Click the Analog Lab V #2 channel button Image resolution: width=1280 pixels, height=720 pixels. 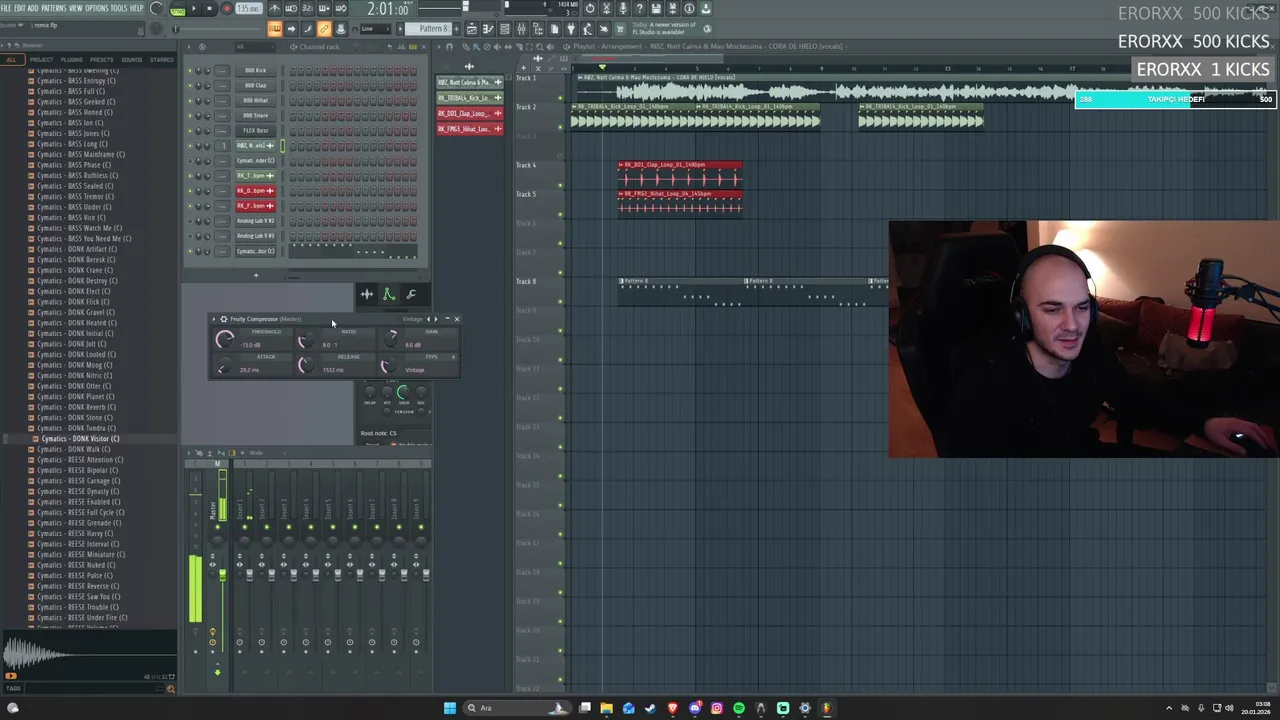pyautogui.click(x=255, y=221)
